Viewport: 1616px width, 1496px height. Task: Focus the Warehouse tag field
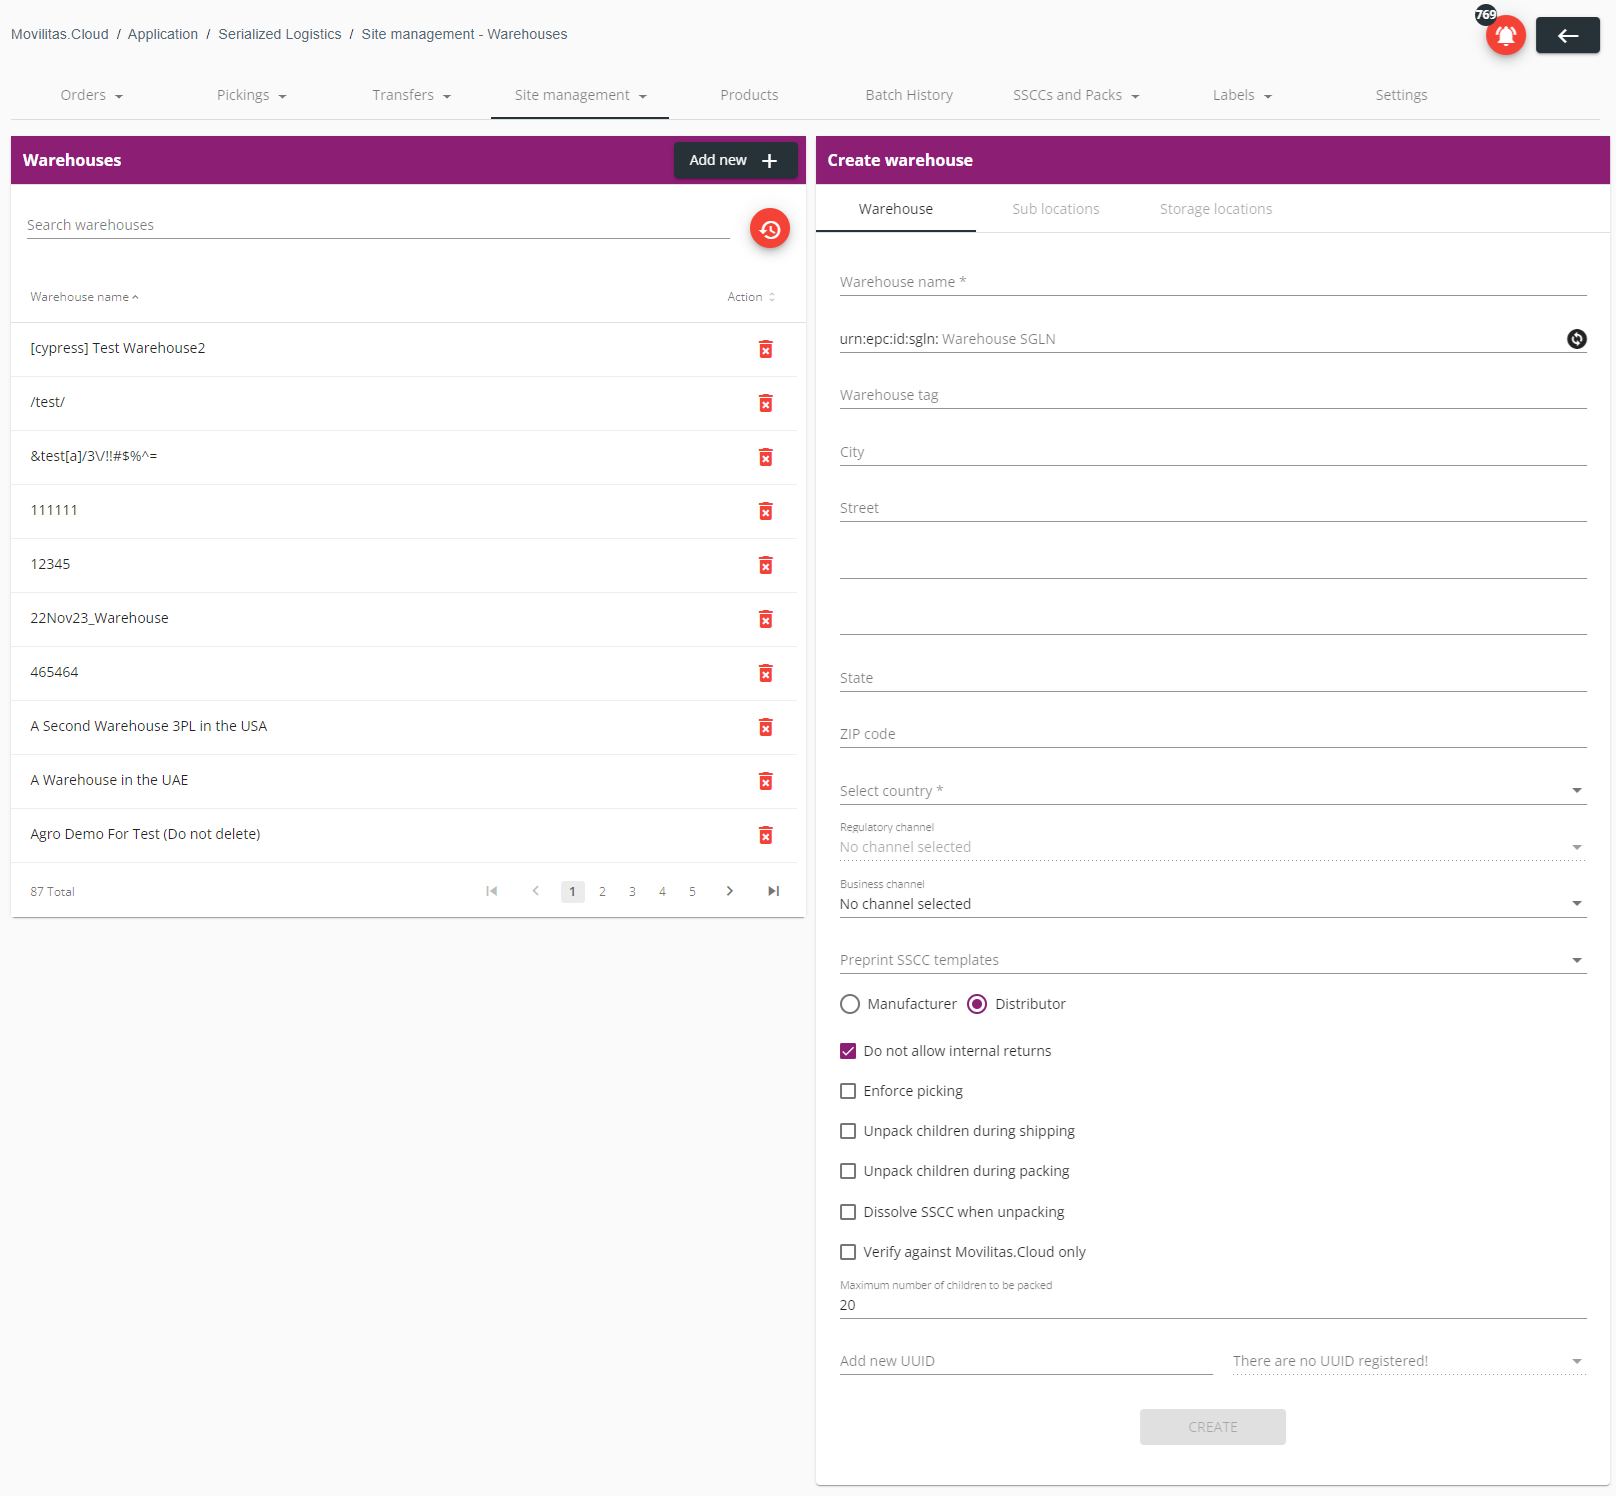click(x=1213, y=395)
